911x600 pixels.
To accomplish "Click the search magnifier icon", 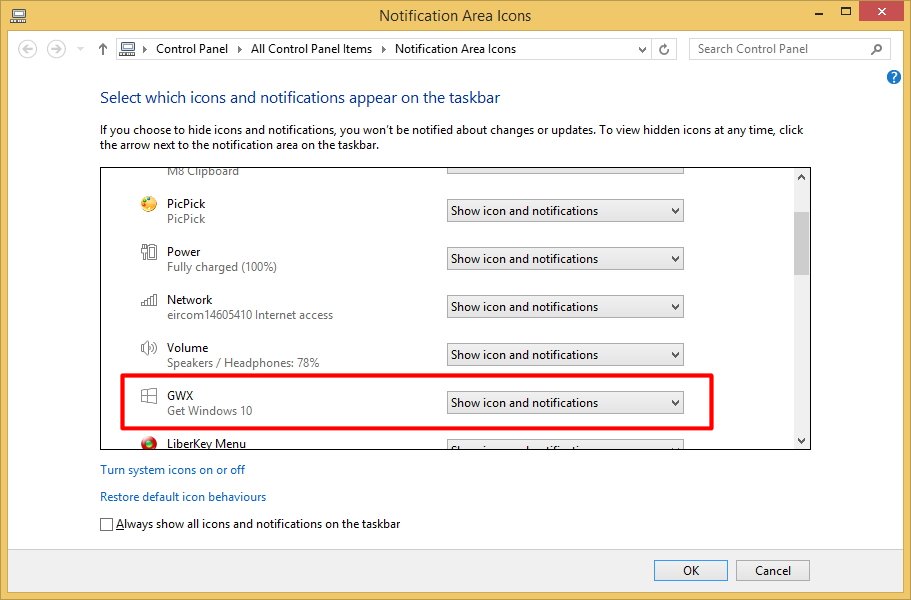I will point(877,49).
